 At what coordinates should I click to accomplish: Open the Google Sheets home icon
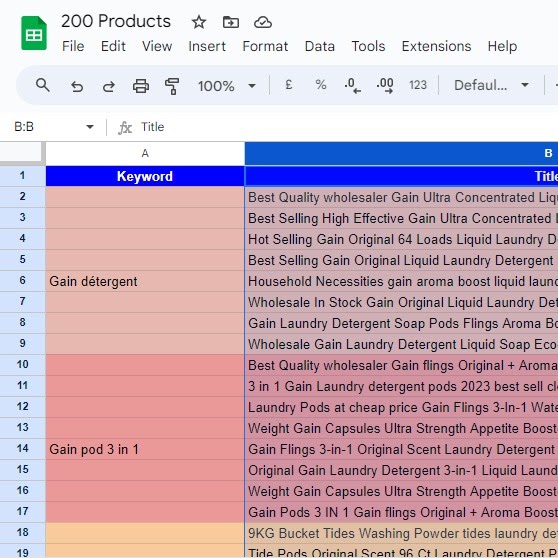coord(34,33)
